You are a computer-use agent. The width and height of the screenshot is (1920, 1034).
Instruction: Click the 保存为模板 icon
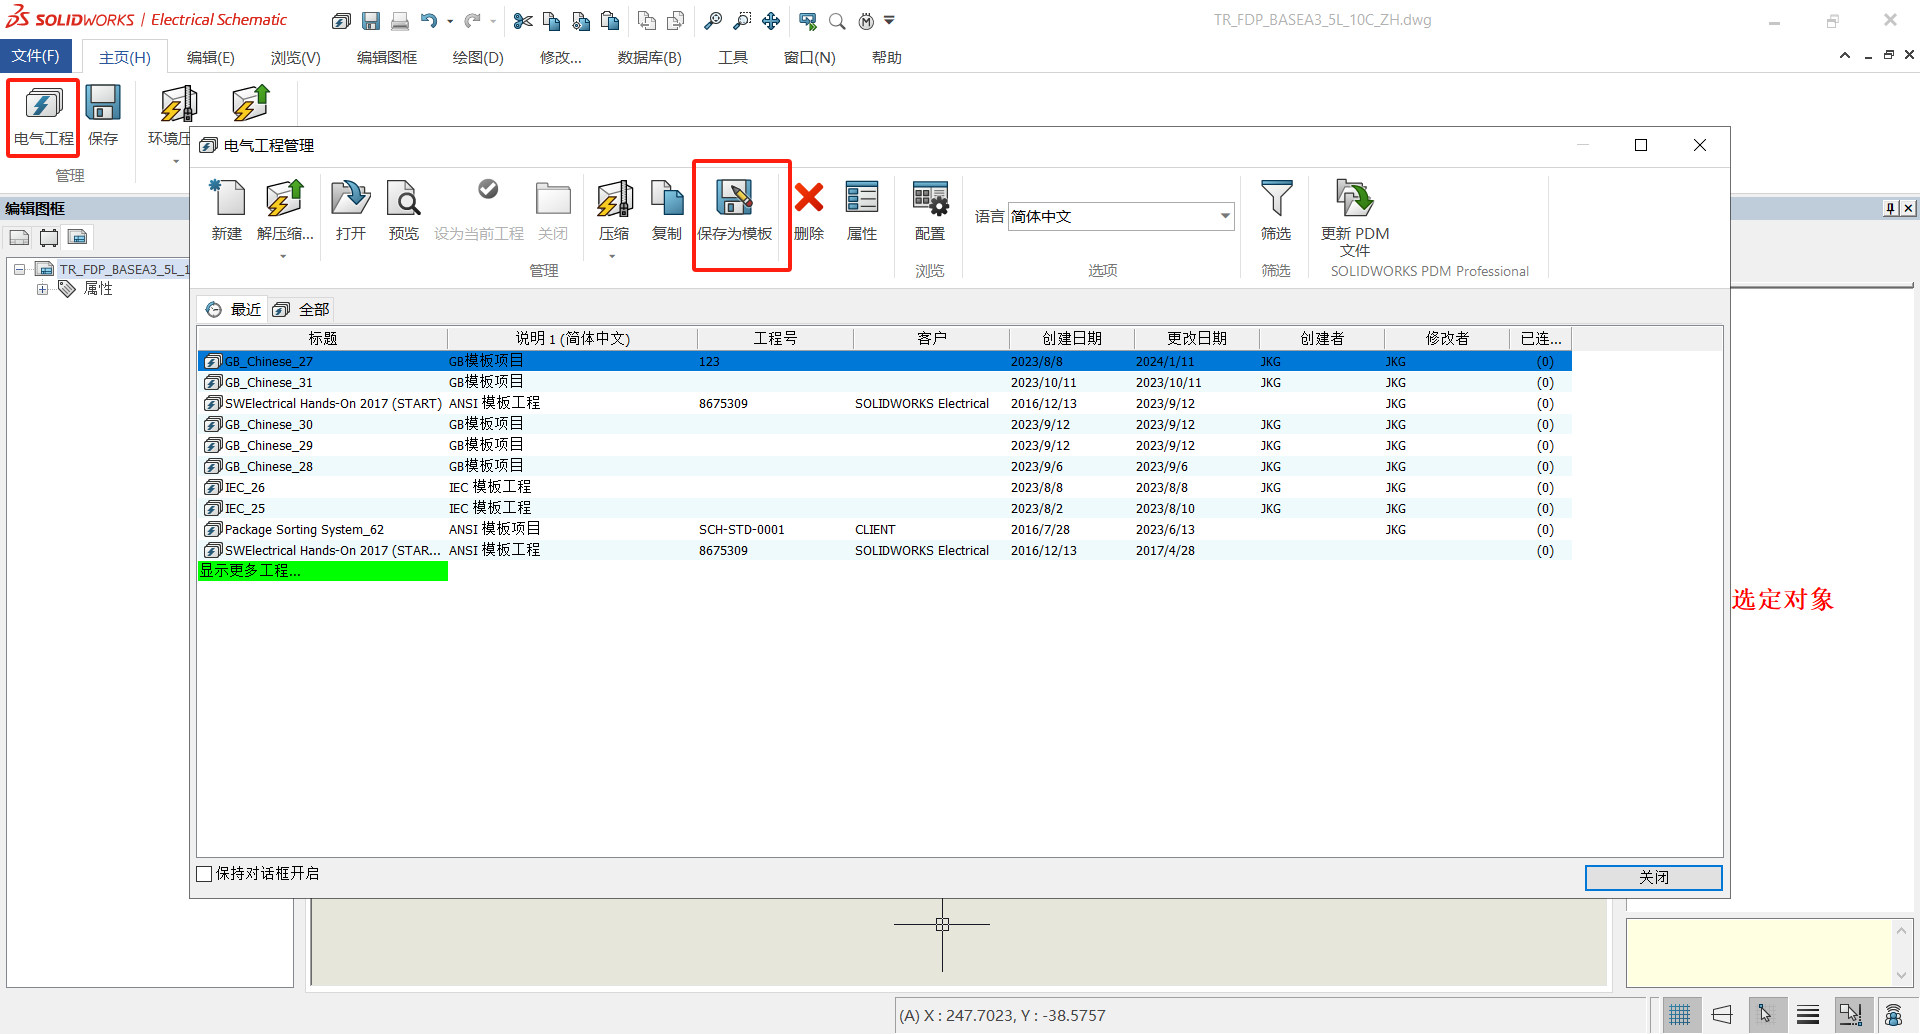point(735,211)
